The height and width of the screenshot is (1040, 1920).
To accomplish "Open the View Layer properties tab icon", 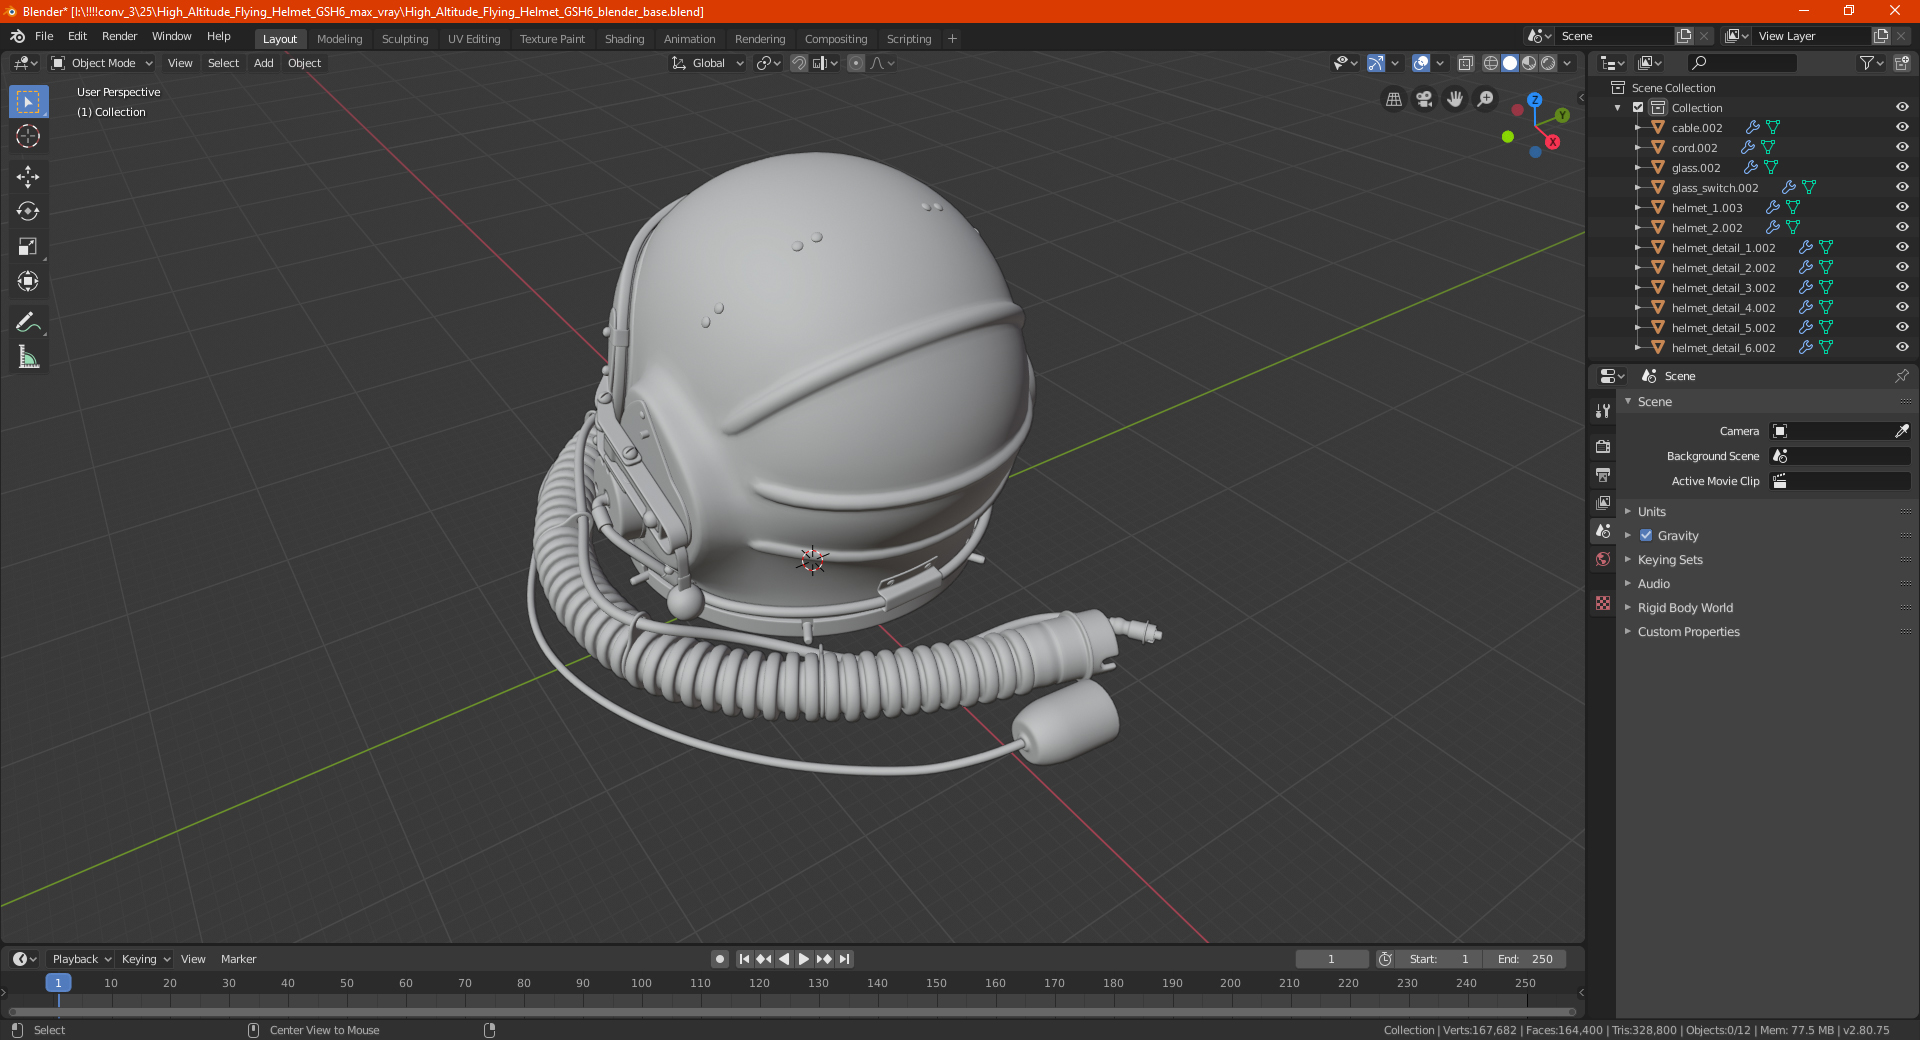I will click(x=1603, y=502).
